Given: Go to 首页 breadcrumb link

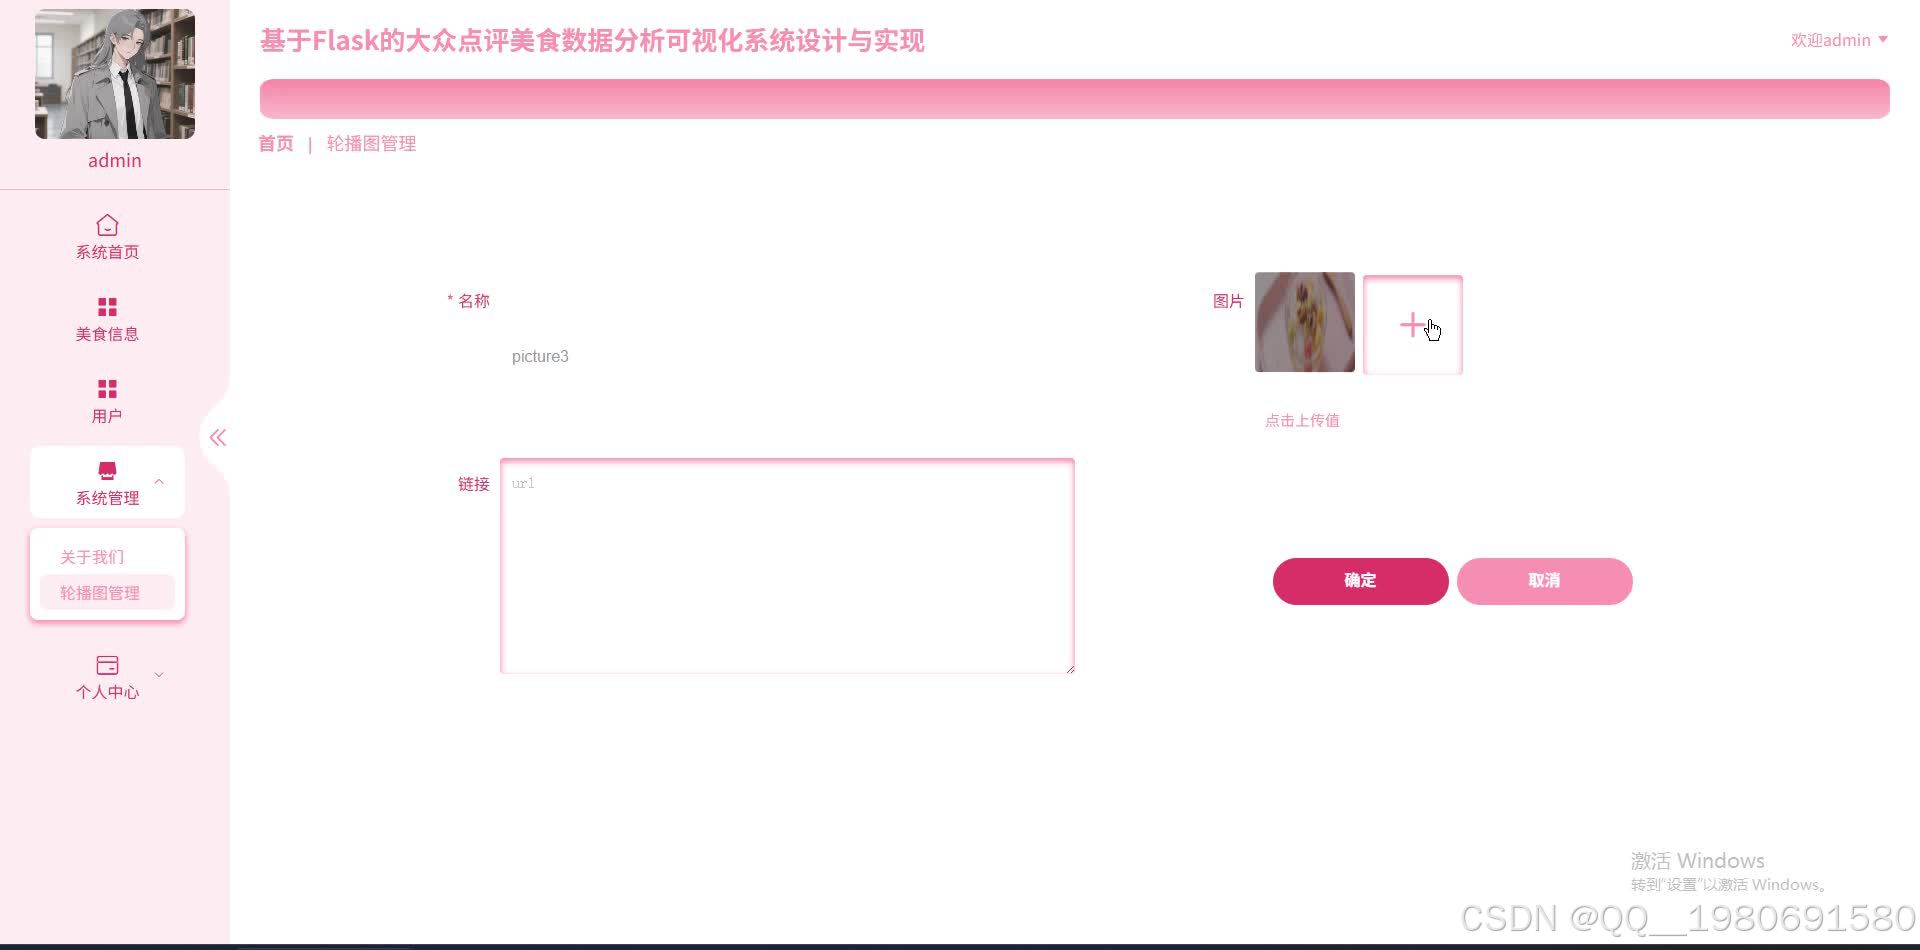Looking at the screenshot, I should click(x=276, y=144).
